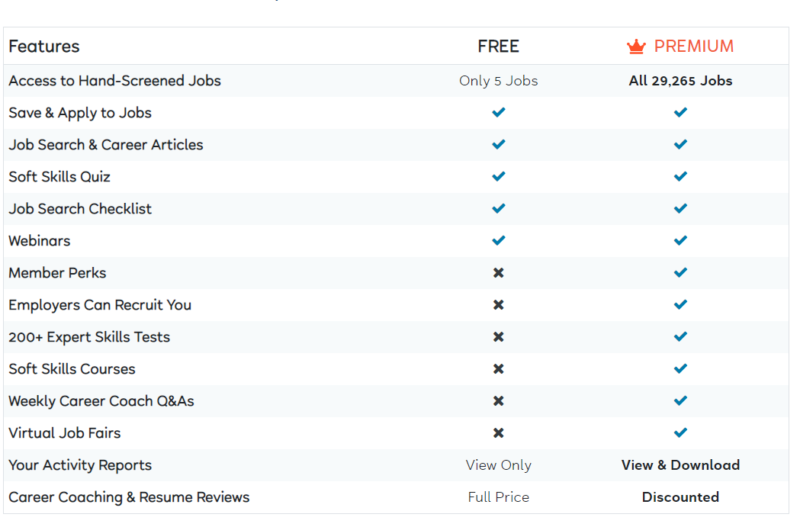The height and width of the screenshot is (527, 800).
Task: Click 'View & Download' in Premium column
Action: 680,465
